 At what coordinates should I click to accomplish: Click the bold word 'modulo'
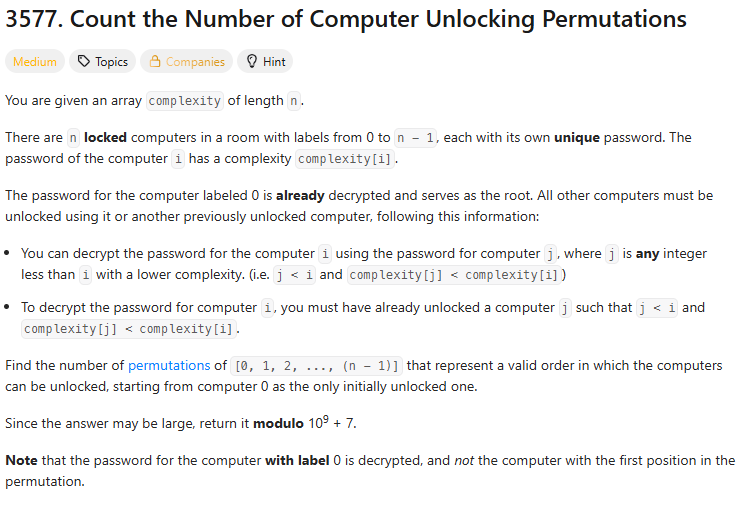click(x=278, y=423)
